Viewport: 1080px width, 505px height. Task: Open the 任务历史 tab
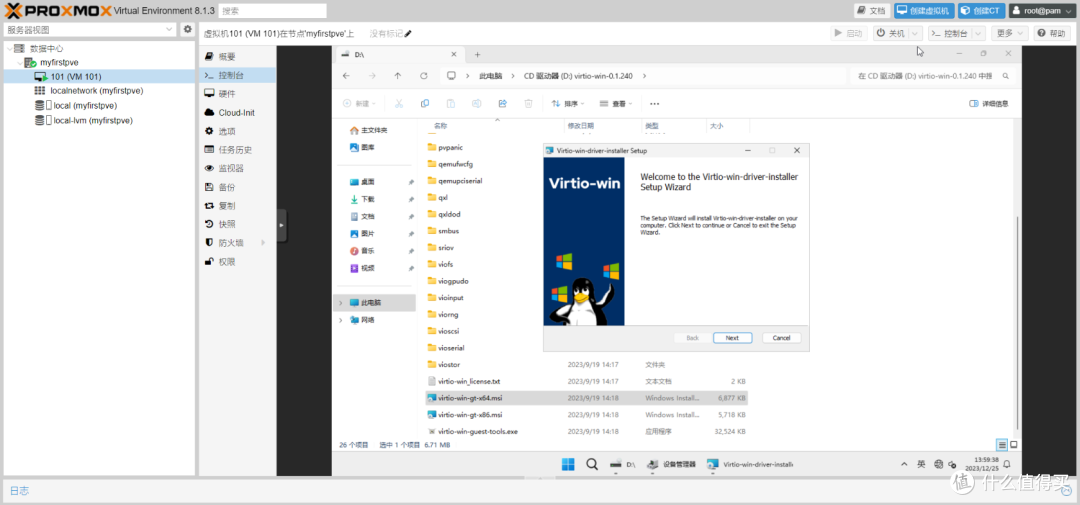[x=237, y=150]
